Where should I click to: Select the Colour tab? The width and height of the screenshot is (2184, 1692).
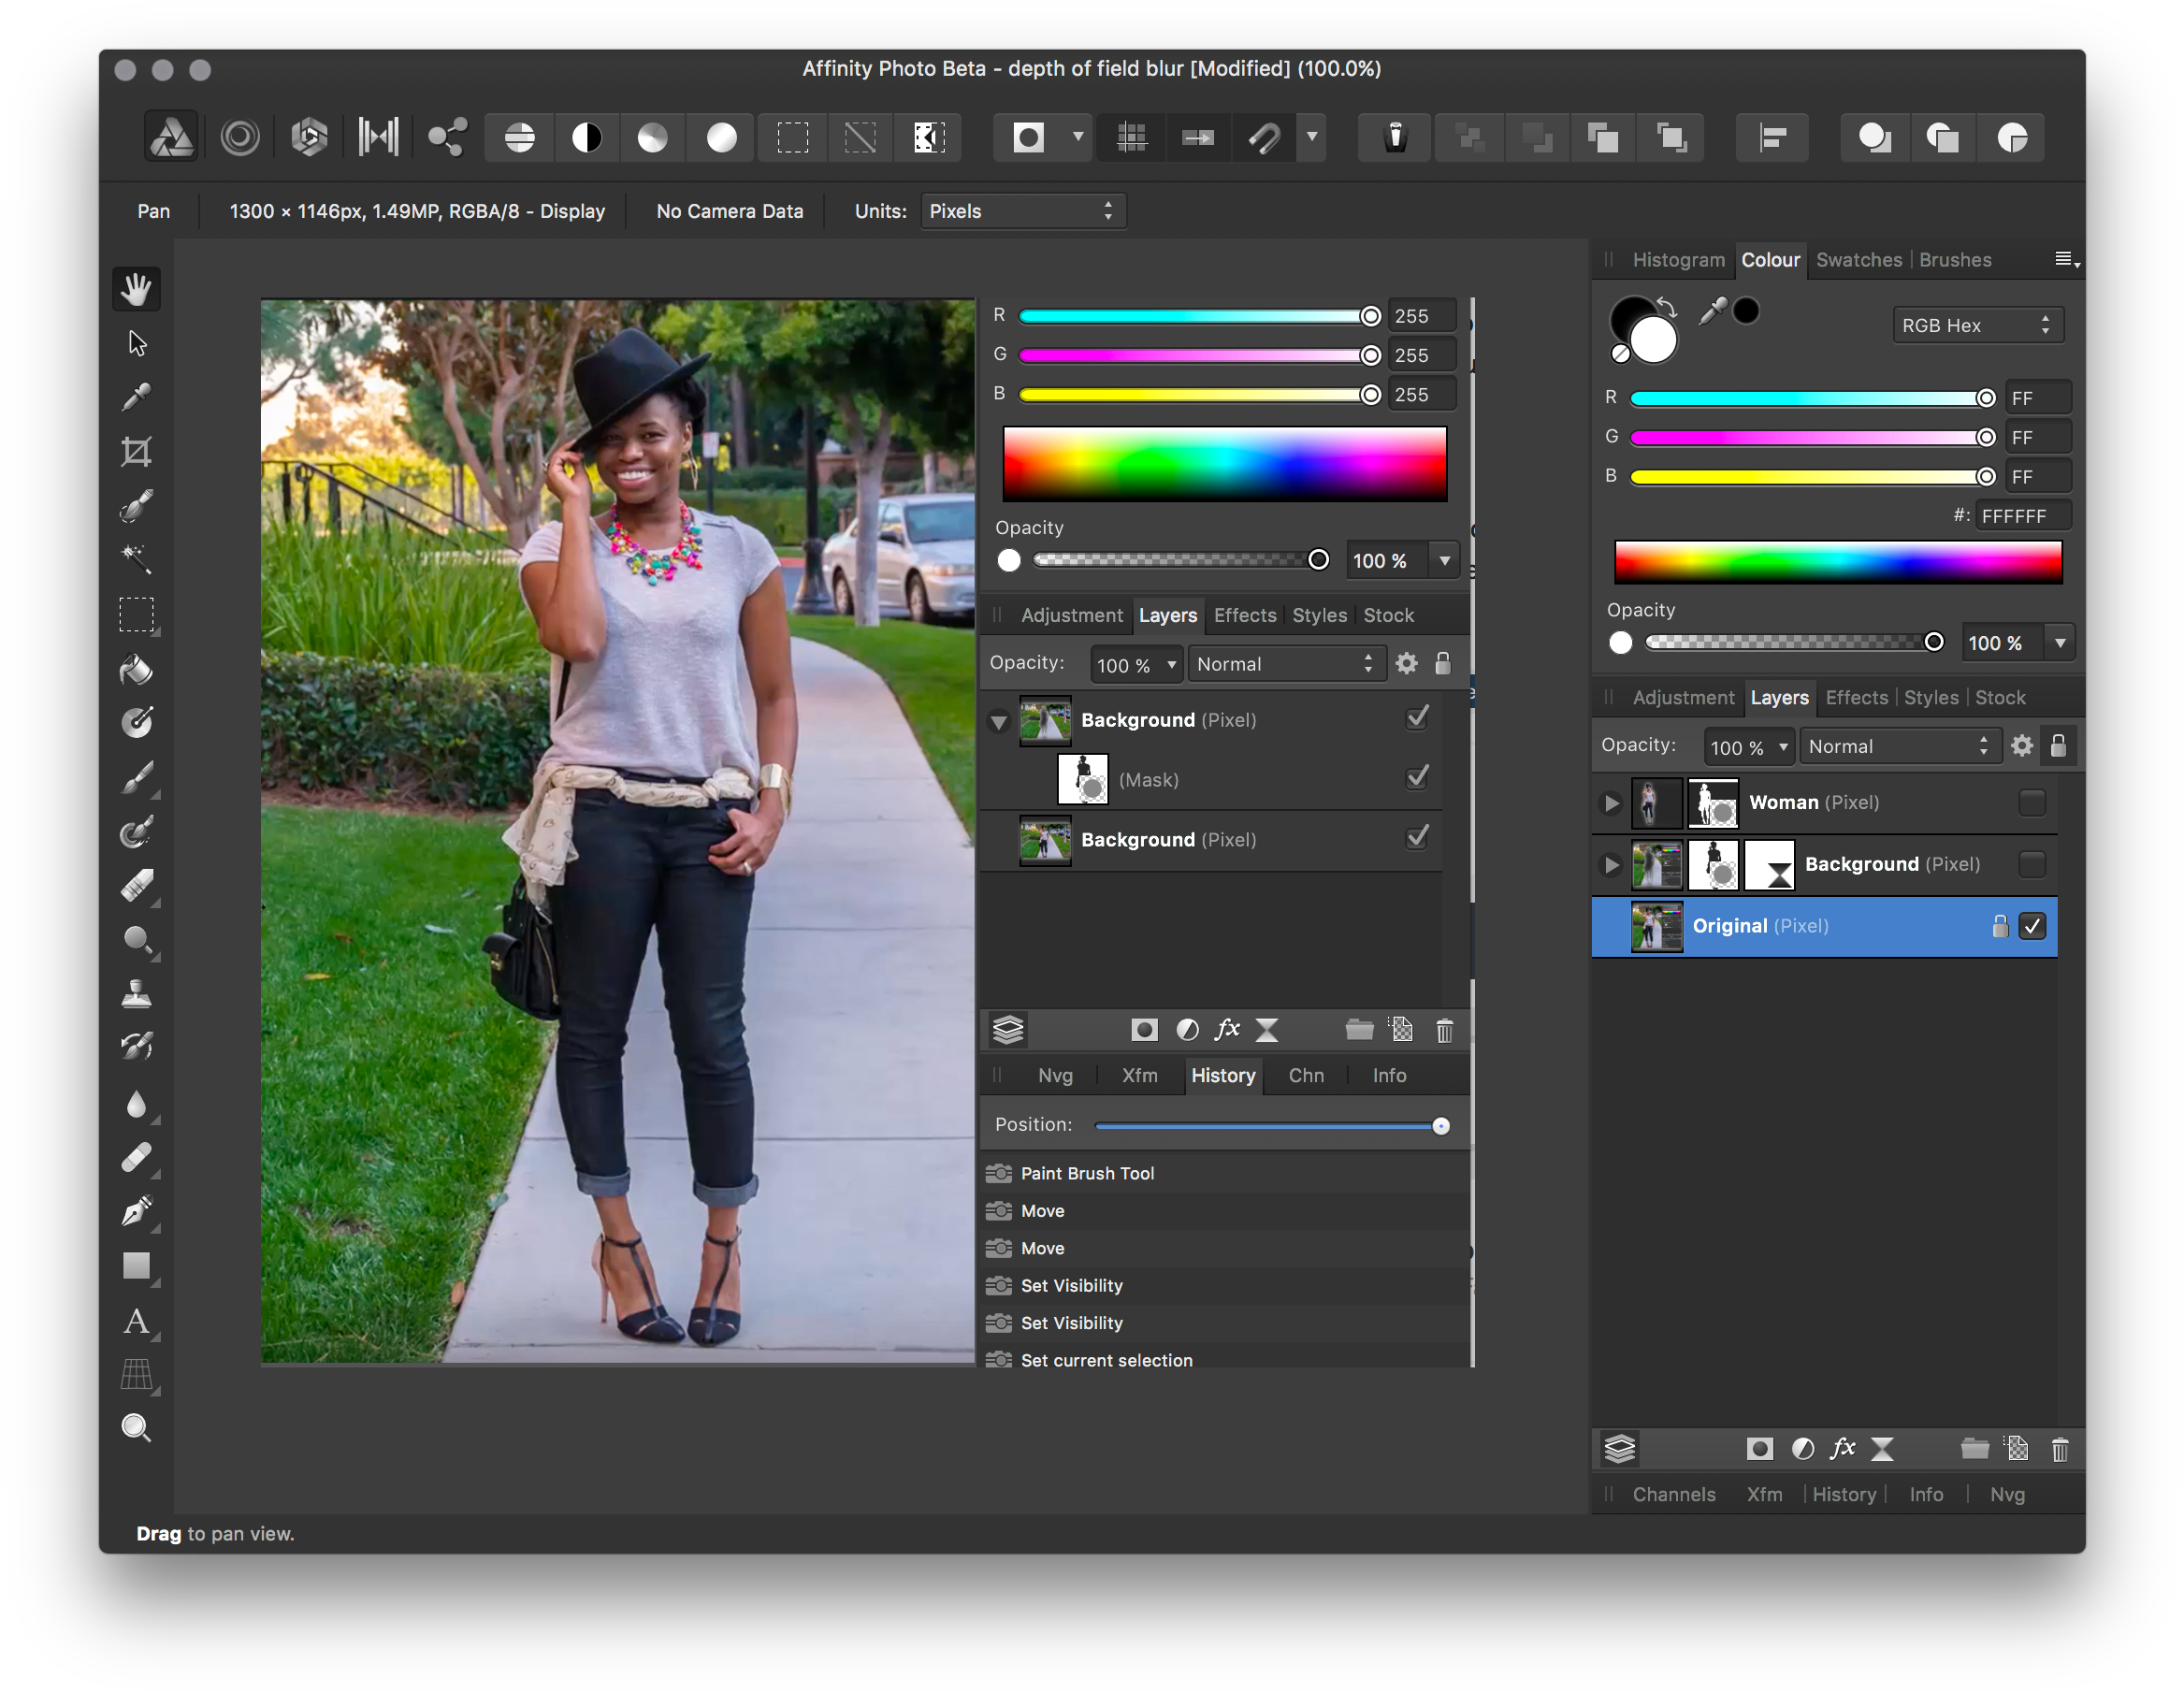1769,260
